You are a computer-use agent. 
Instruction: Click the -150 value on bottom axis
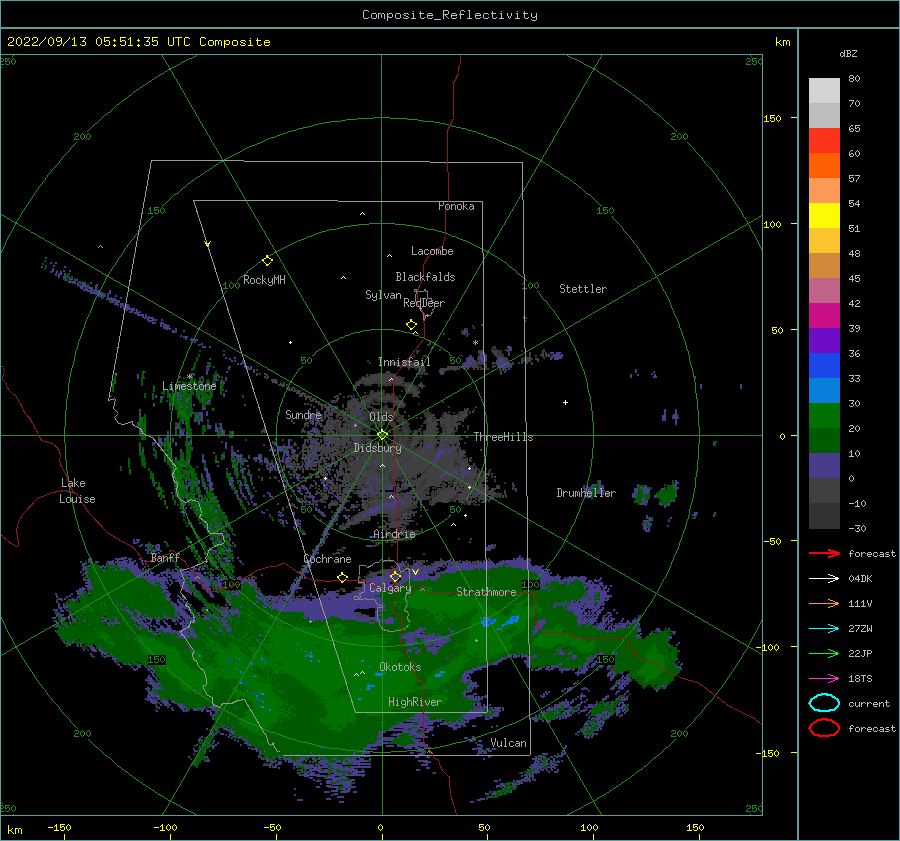[59, 828]
